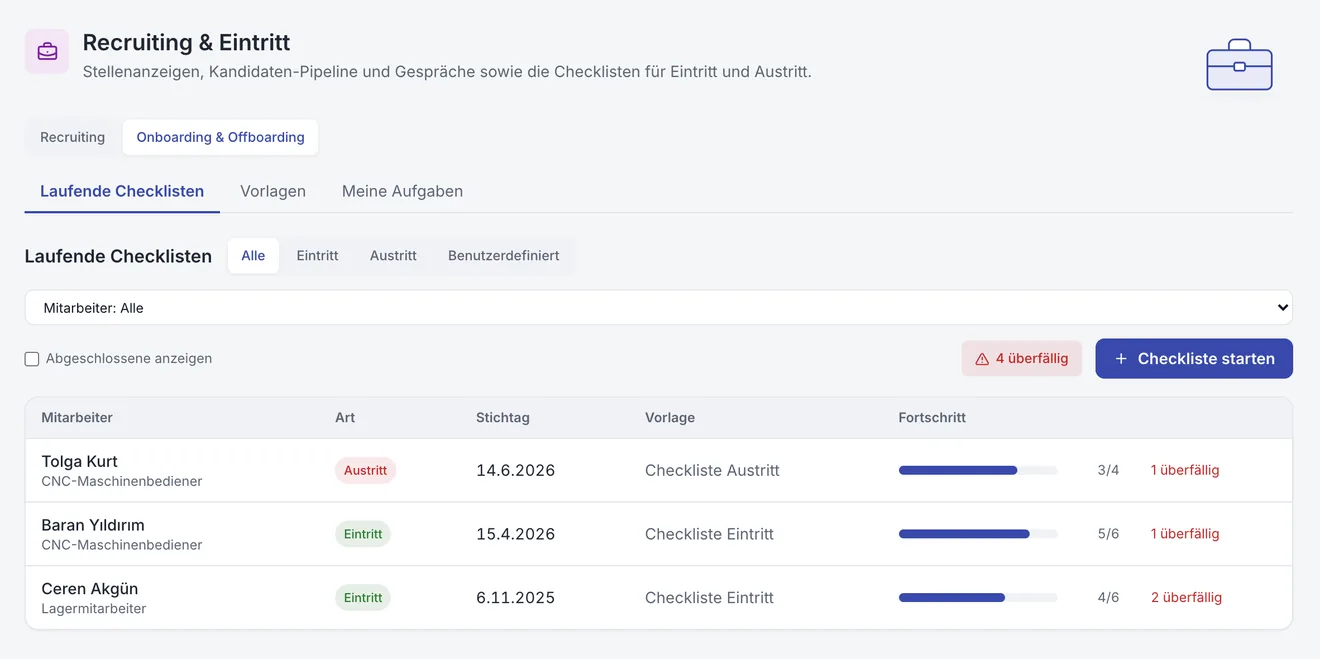Open Tolga Kurt's checklist row
Screen dimensions: 1320x659
point(659,470)
